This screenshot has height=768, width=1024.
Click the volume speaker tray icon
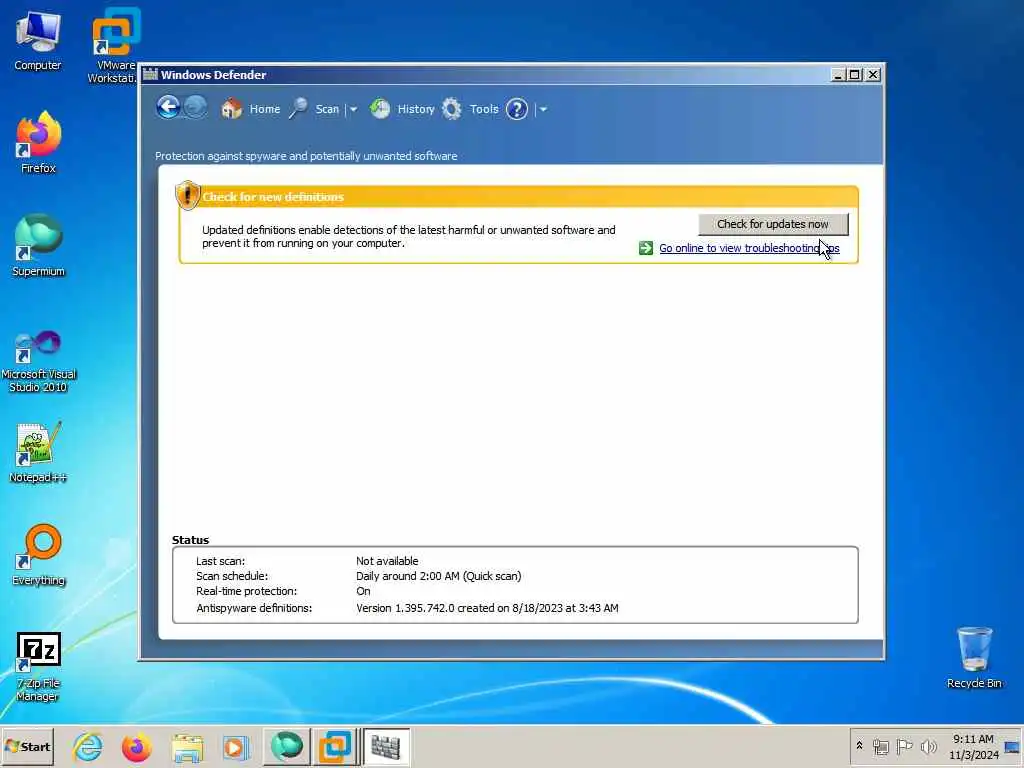(x=928, y=746)
